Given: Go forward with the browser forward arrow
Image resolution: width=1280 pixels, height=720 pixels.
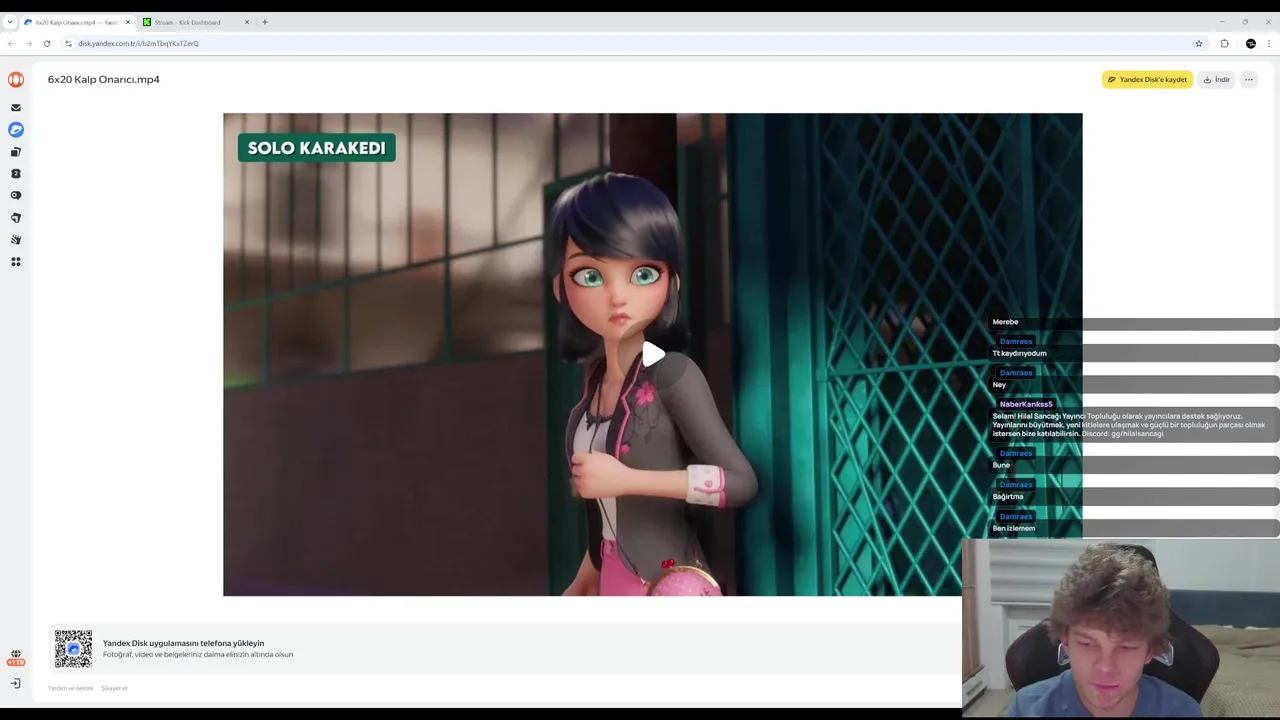Looking at the screenshot, I should (x=29, y=44).
